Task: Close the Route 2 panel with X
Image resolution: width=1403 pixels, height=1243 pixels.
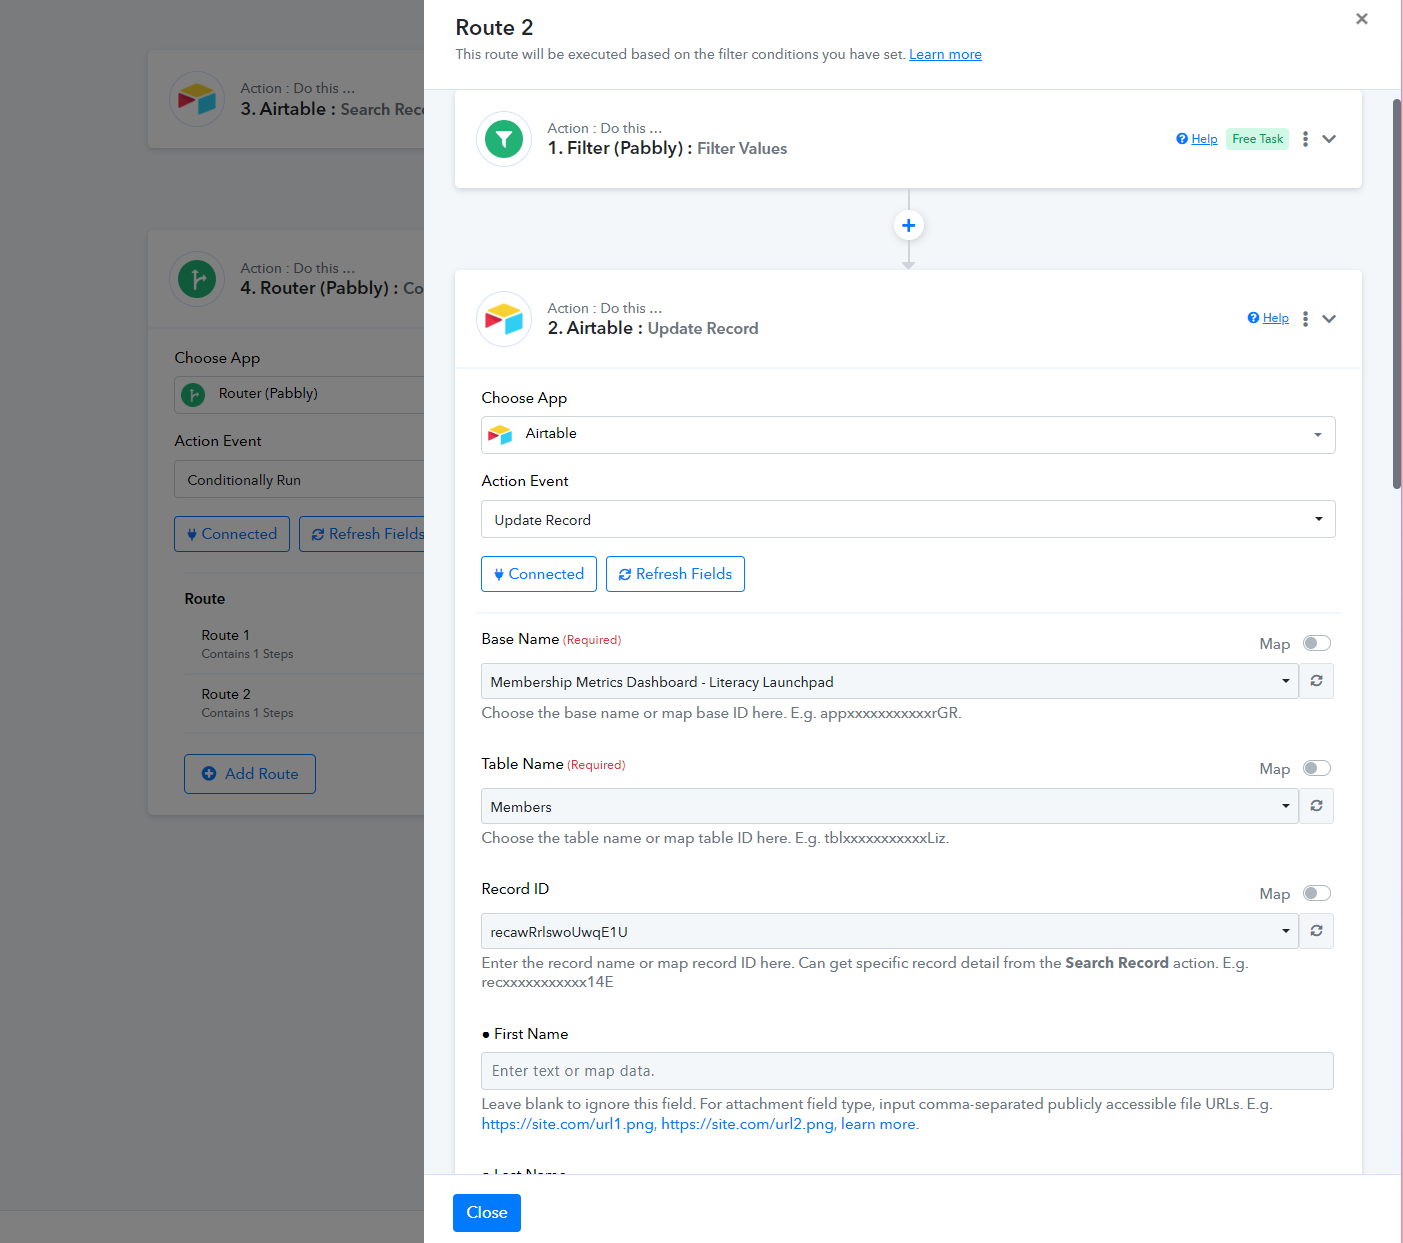Action: coord(1361,19)
